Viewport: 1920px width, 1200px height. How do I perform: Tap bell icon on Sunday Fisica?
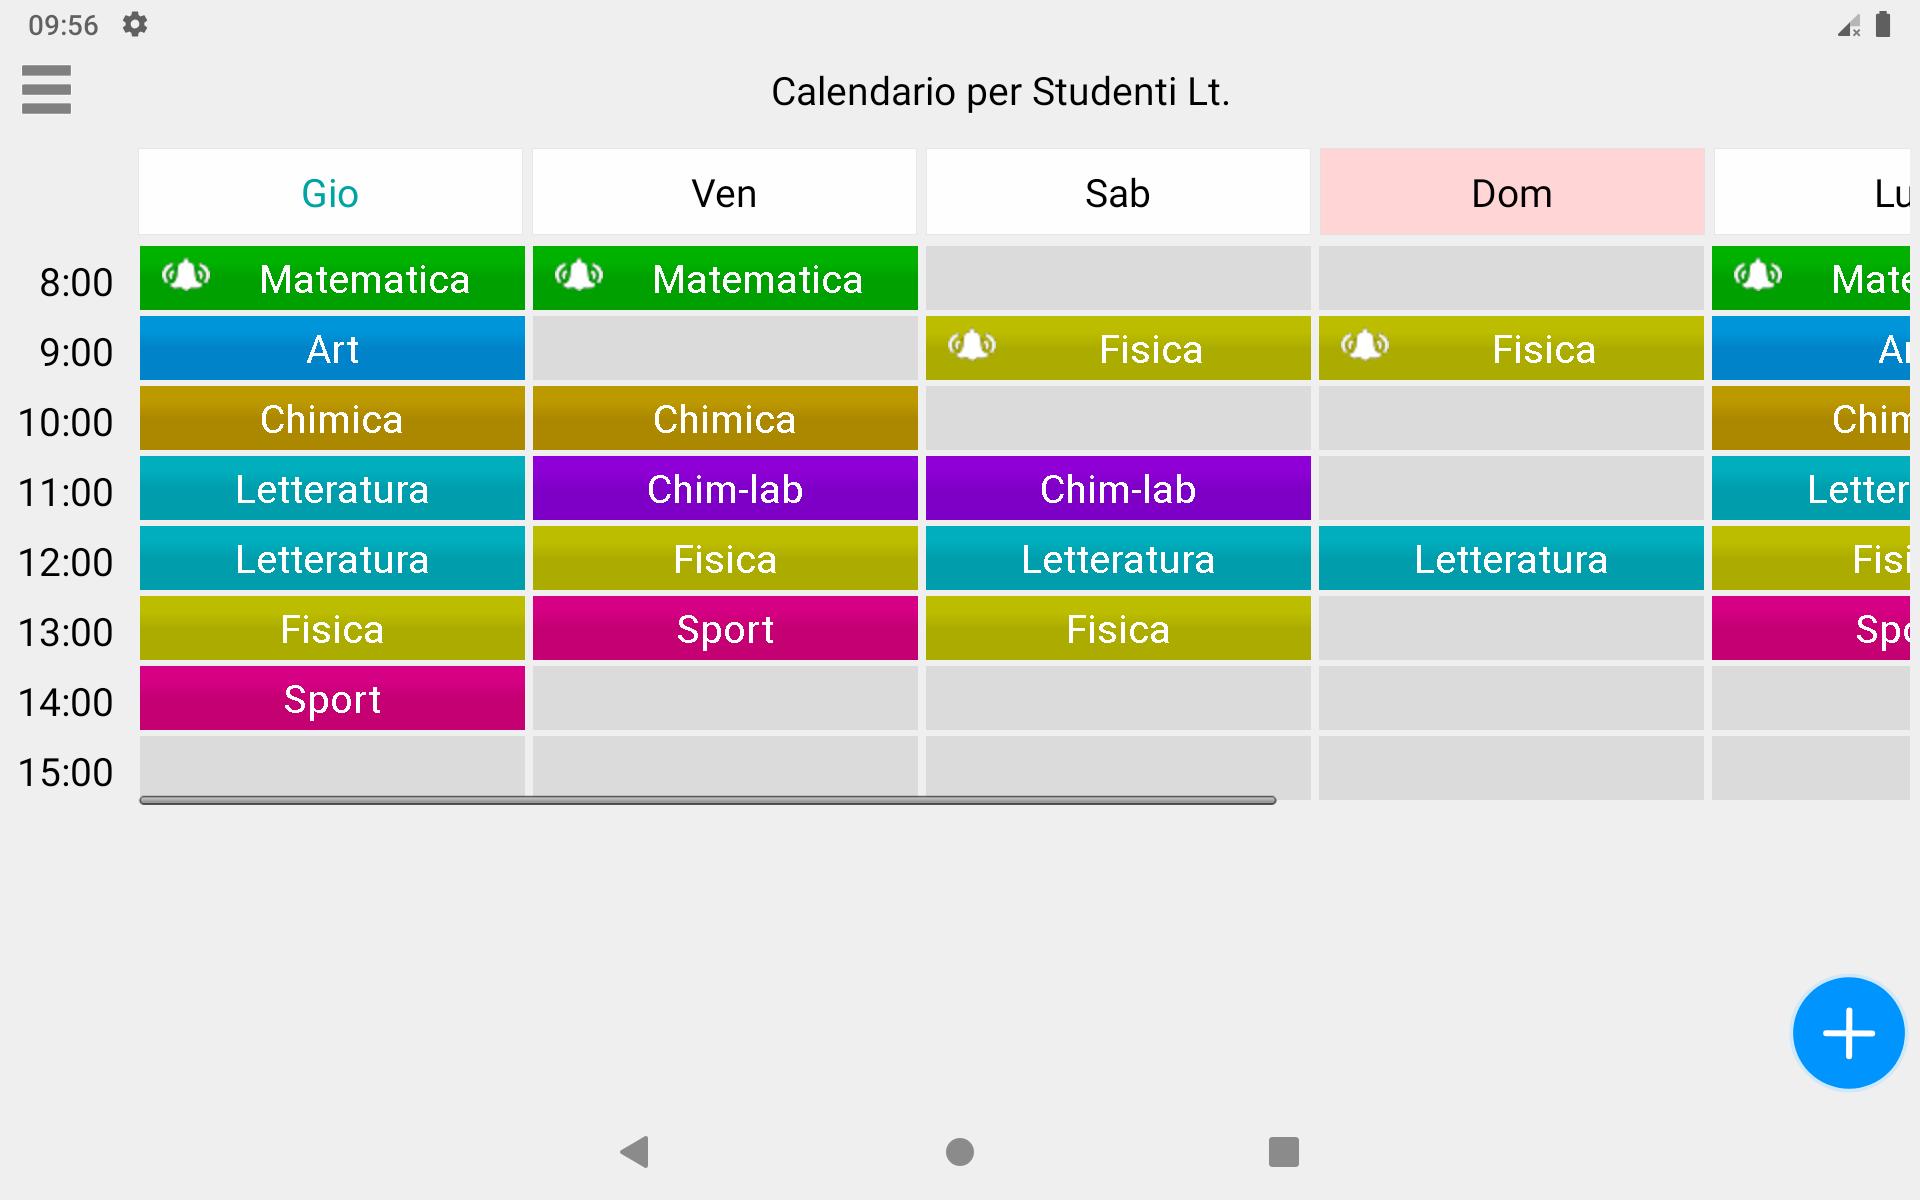click(x=1365, y=345)
